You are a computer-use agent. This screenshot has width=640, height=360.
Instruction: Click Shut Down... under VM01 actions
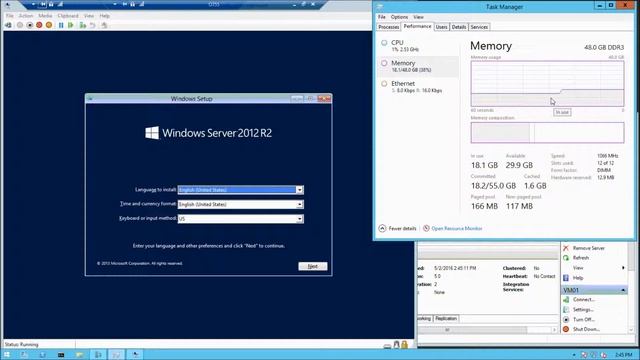coord(586,329)
